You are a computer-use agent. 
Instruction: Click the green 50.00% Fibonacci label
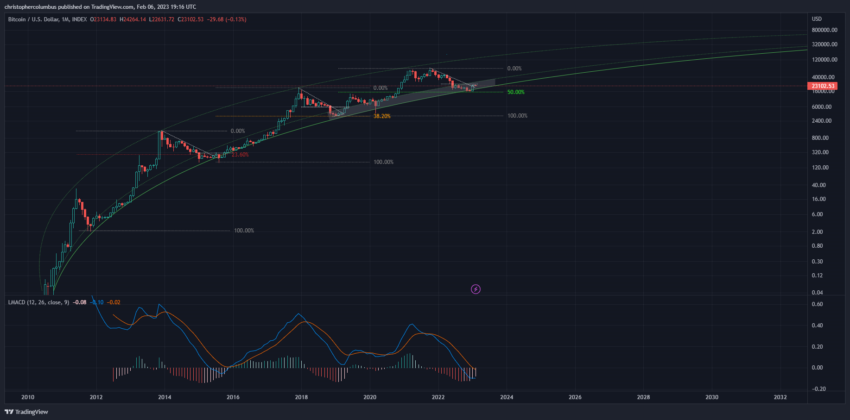(x=515, y=92)
